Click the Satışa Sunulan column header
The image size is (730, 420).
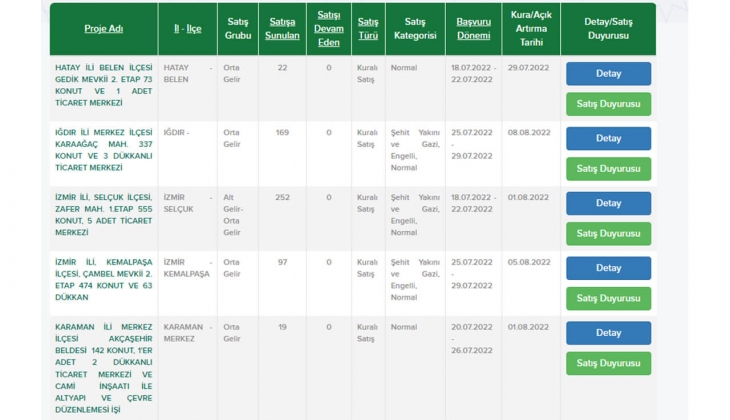click(x=282, y=29)
